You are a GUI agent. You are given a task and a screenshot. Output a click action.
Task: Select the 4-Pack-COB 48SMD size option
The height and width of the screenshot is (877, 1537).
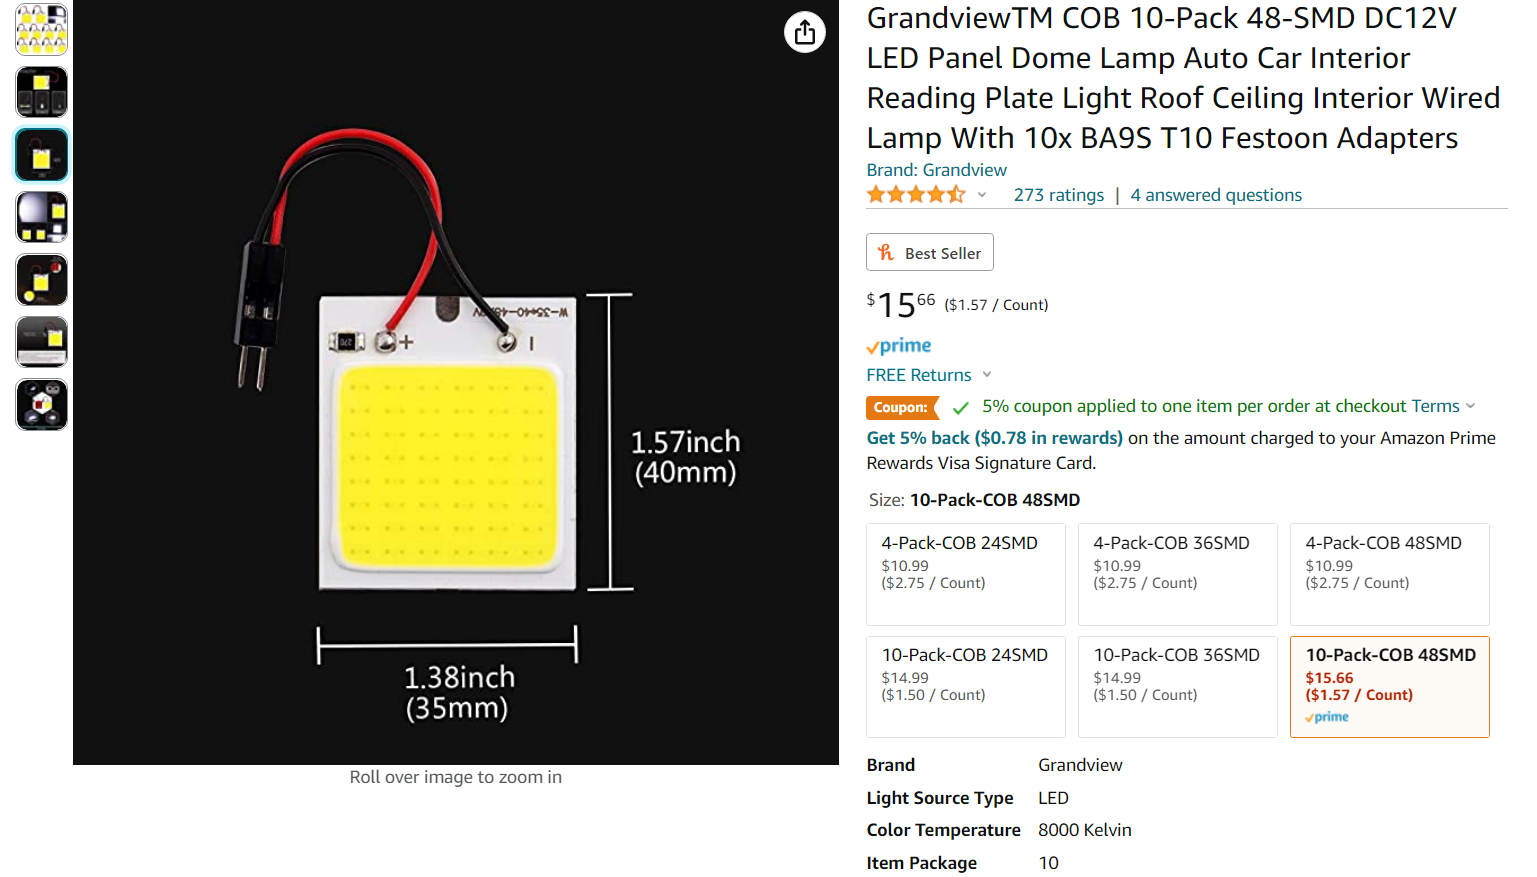tap(1389, 574)
